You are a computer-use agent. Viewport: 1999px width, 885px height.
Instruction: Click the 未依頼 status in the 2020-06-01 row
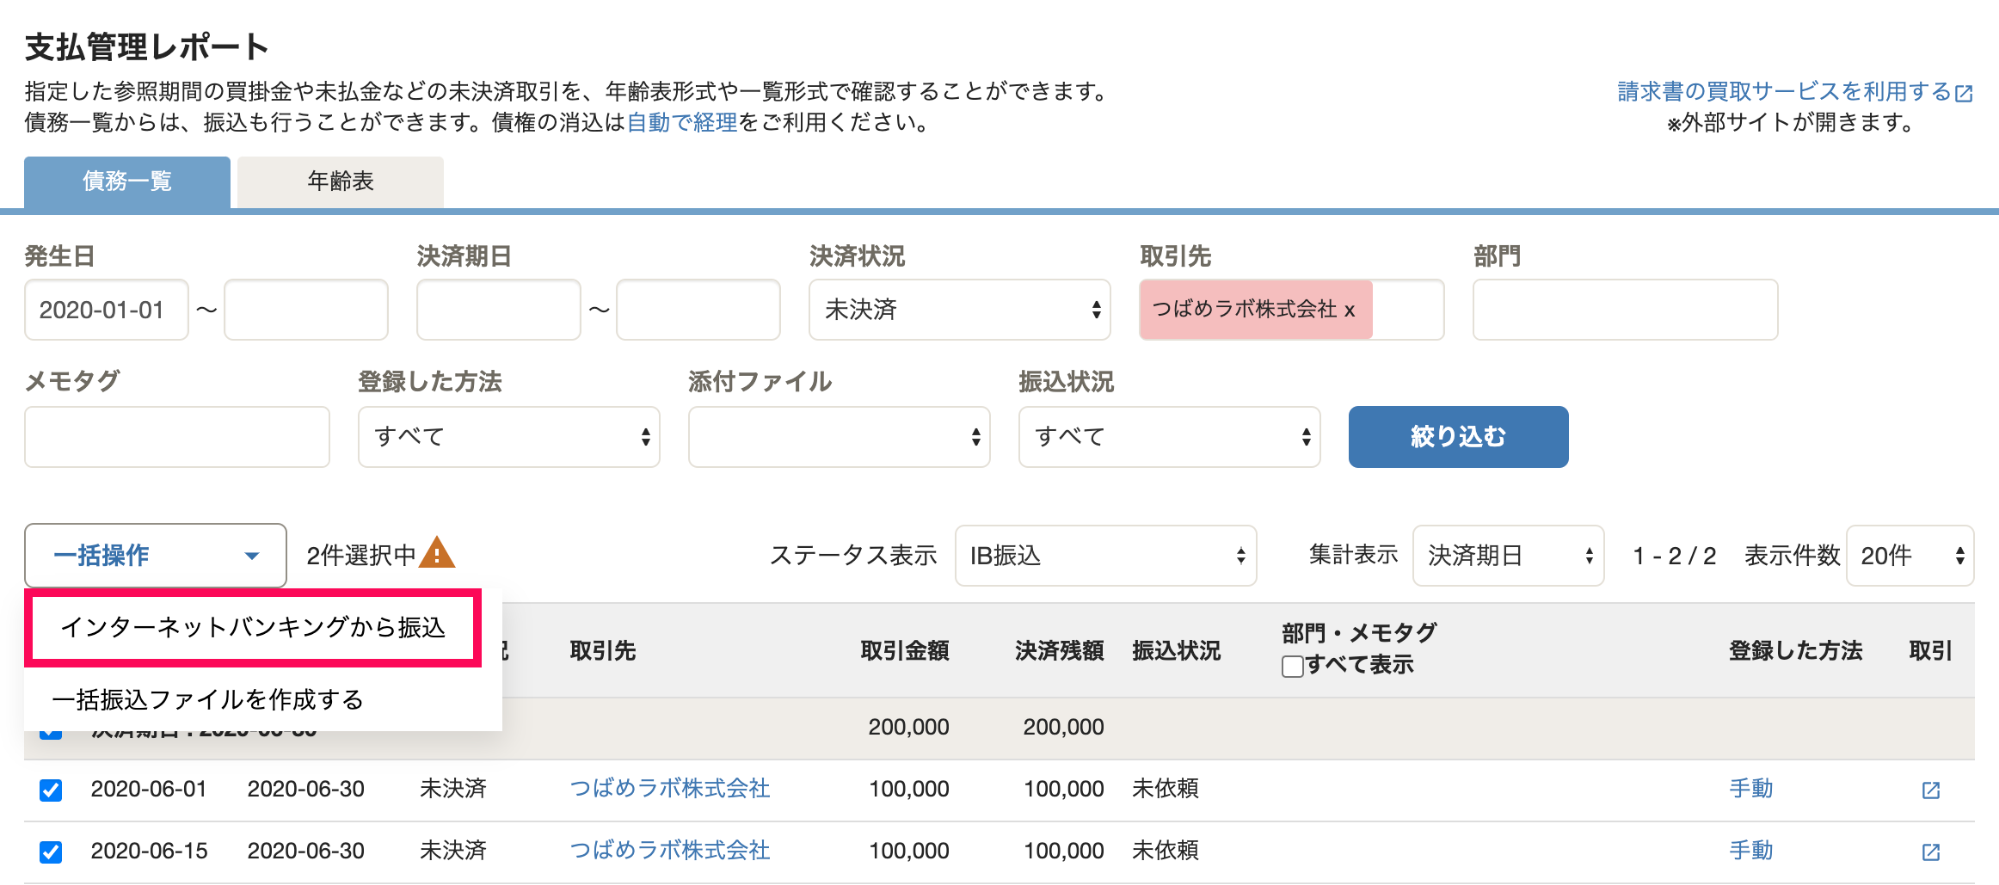click(x=1165, y=789)
